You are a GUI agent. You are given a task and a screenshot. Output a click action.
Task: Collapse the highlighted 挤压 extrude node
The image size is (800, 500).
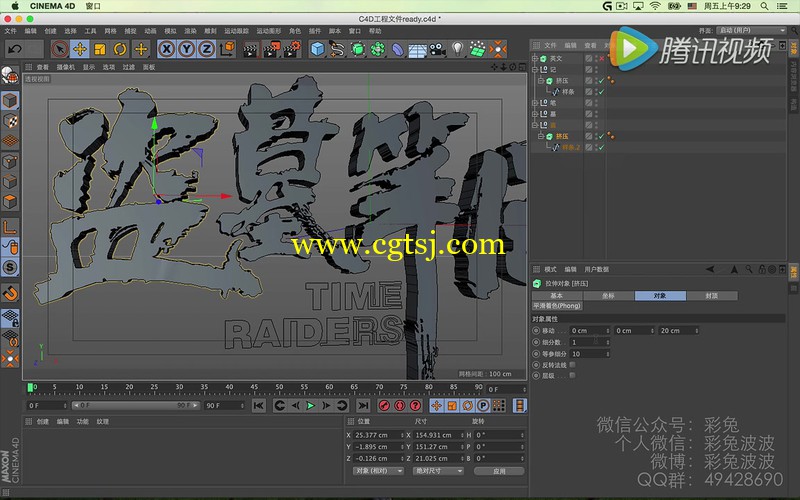pos(541,136)
